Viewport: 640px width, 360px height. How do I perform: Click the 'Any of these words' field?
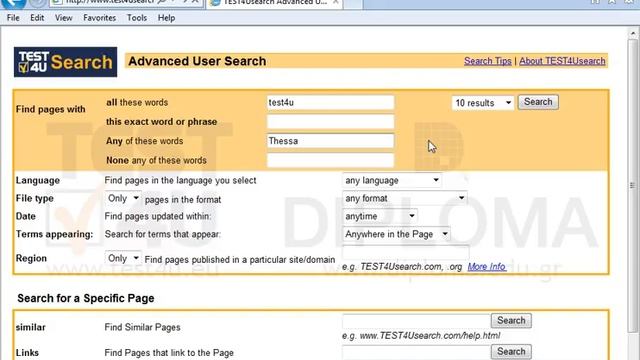tap(330, 141)
